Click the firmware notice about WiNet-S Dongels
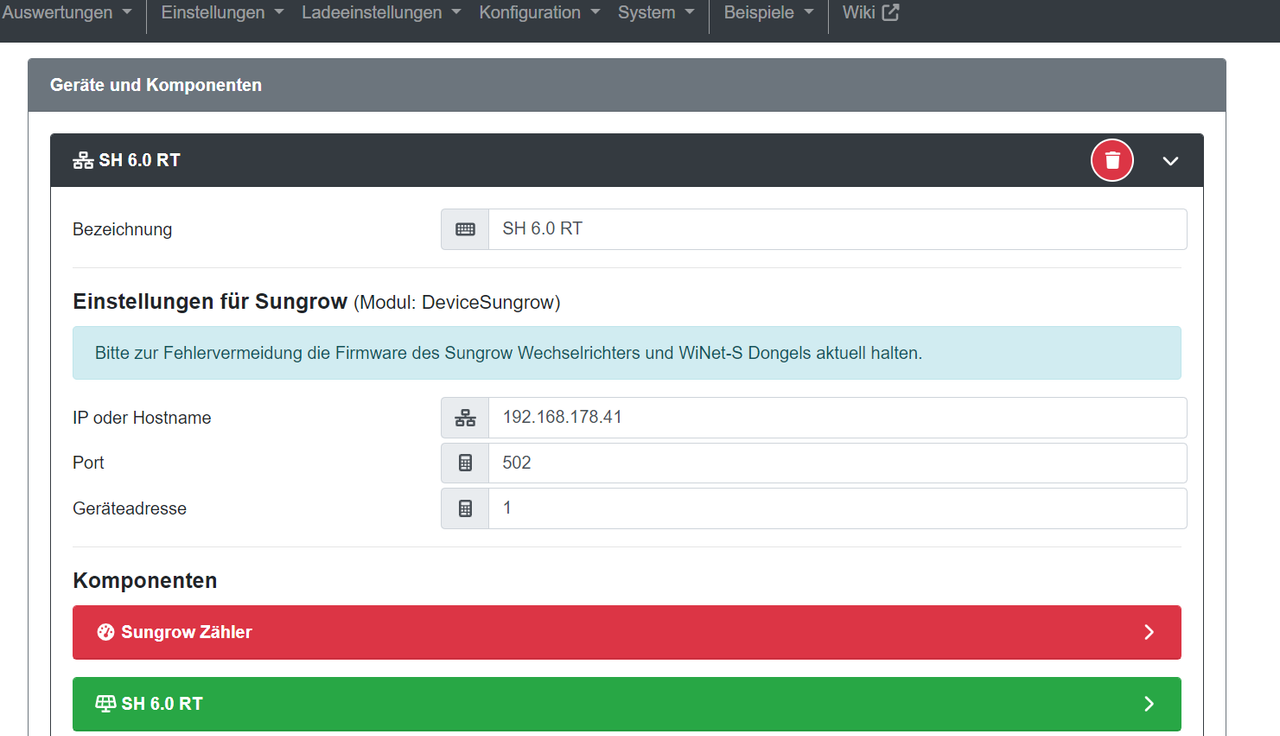1280x736 pixels. [627, 353]
